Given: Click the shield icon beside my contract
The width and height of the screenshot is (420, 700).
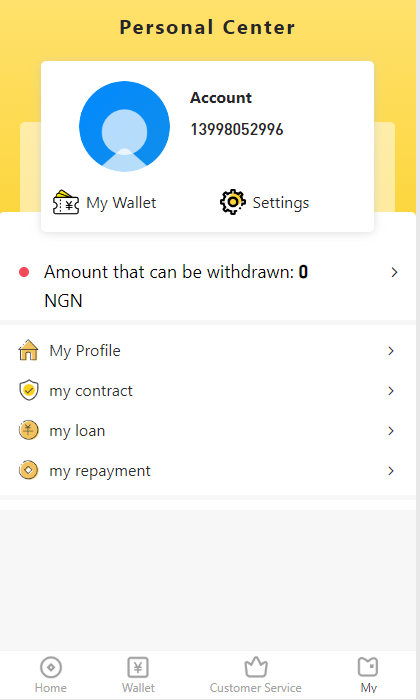Looking at the screenshot, I should click(29, 390).
